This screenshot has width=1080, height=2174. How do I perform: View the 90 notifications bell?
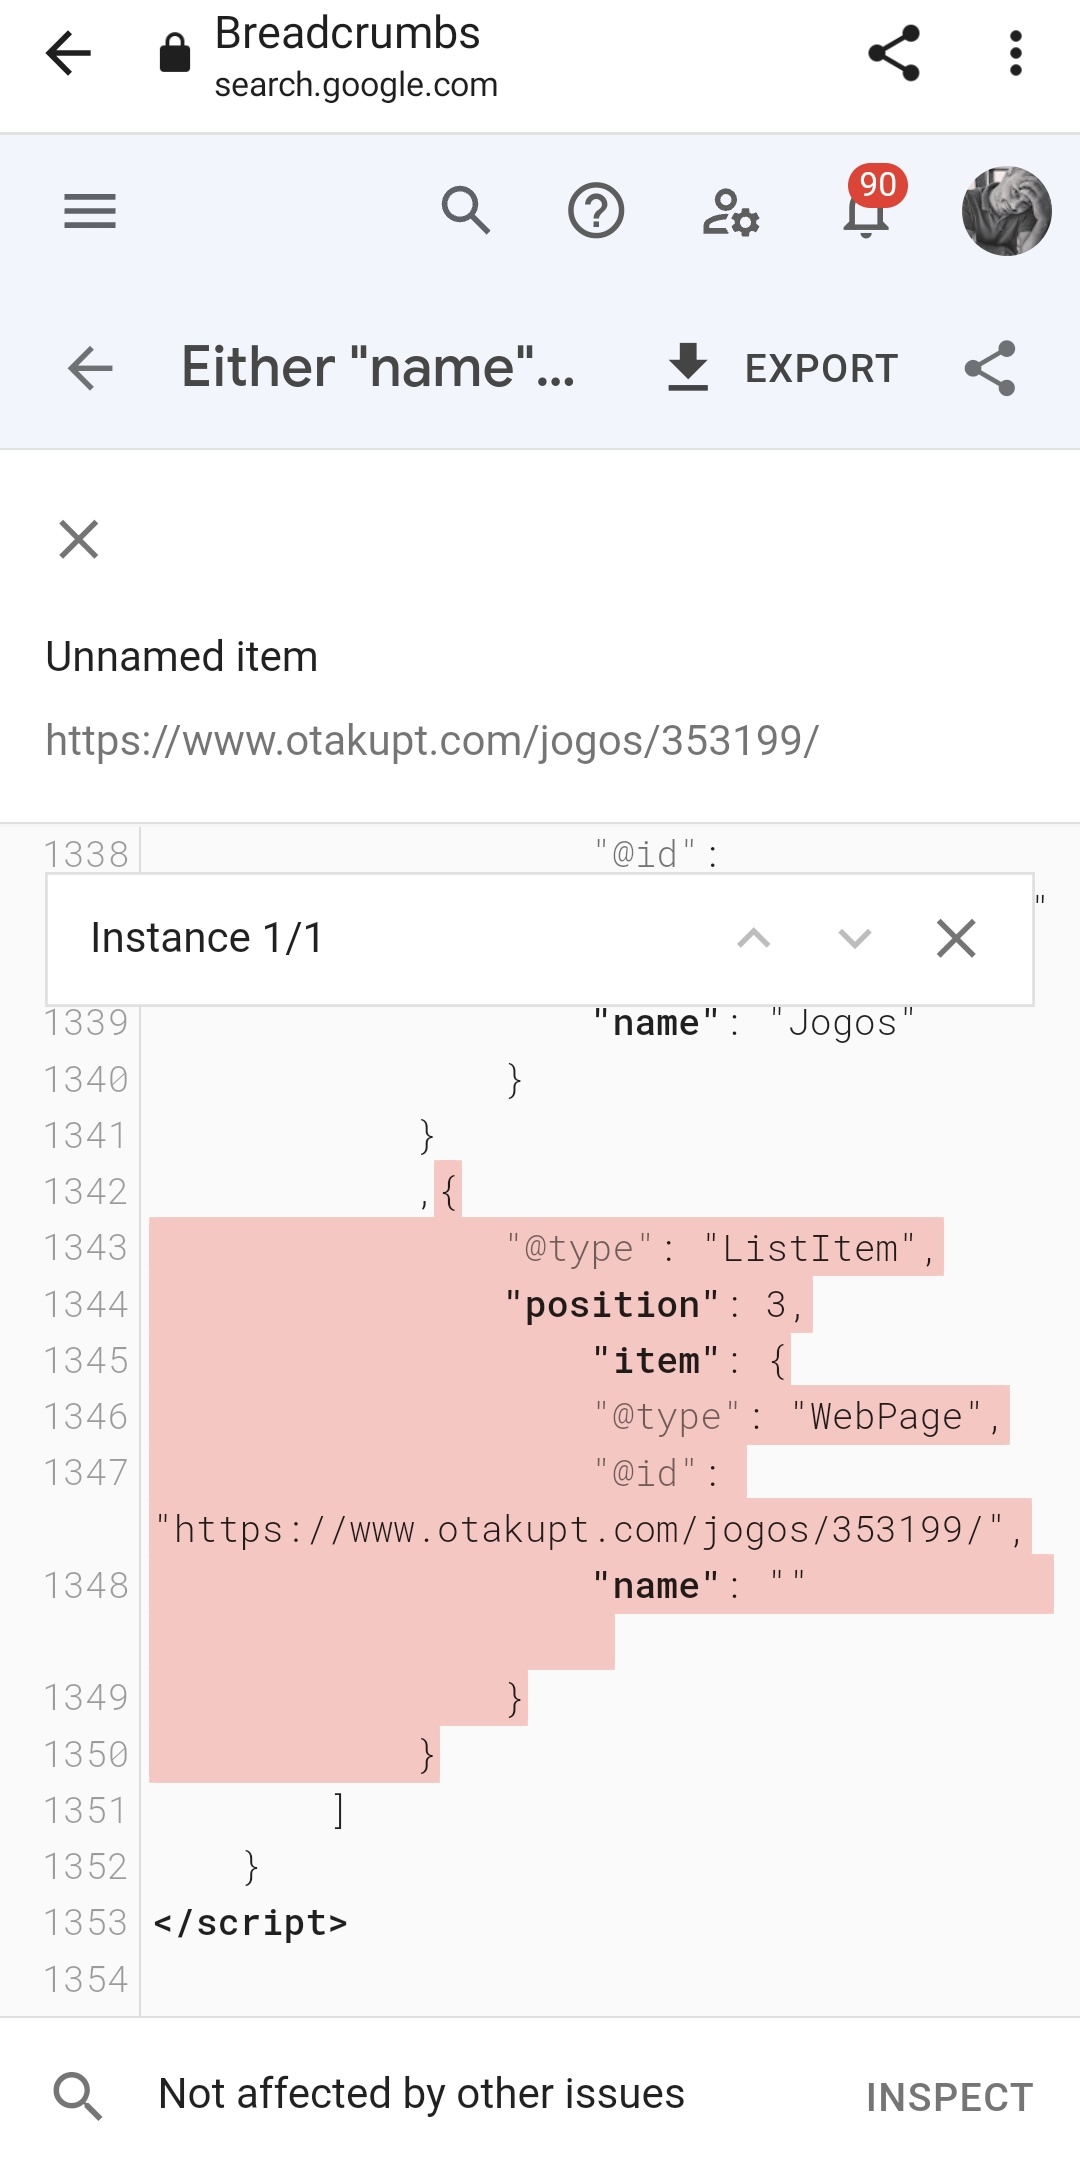[867, 205]
